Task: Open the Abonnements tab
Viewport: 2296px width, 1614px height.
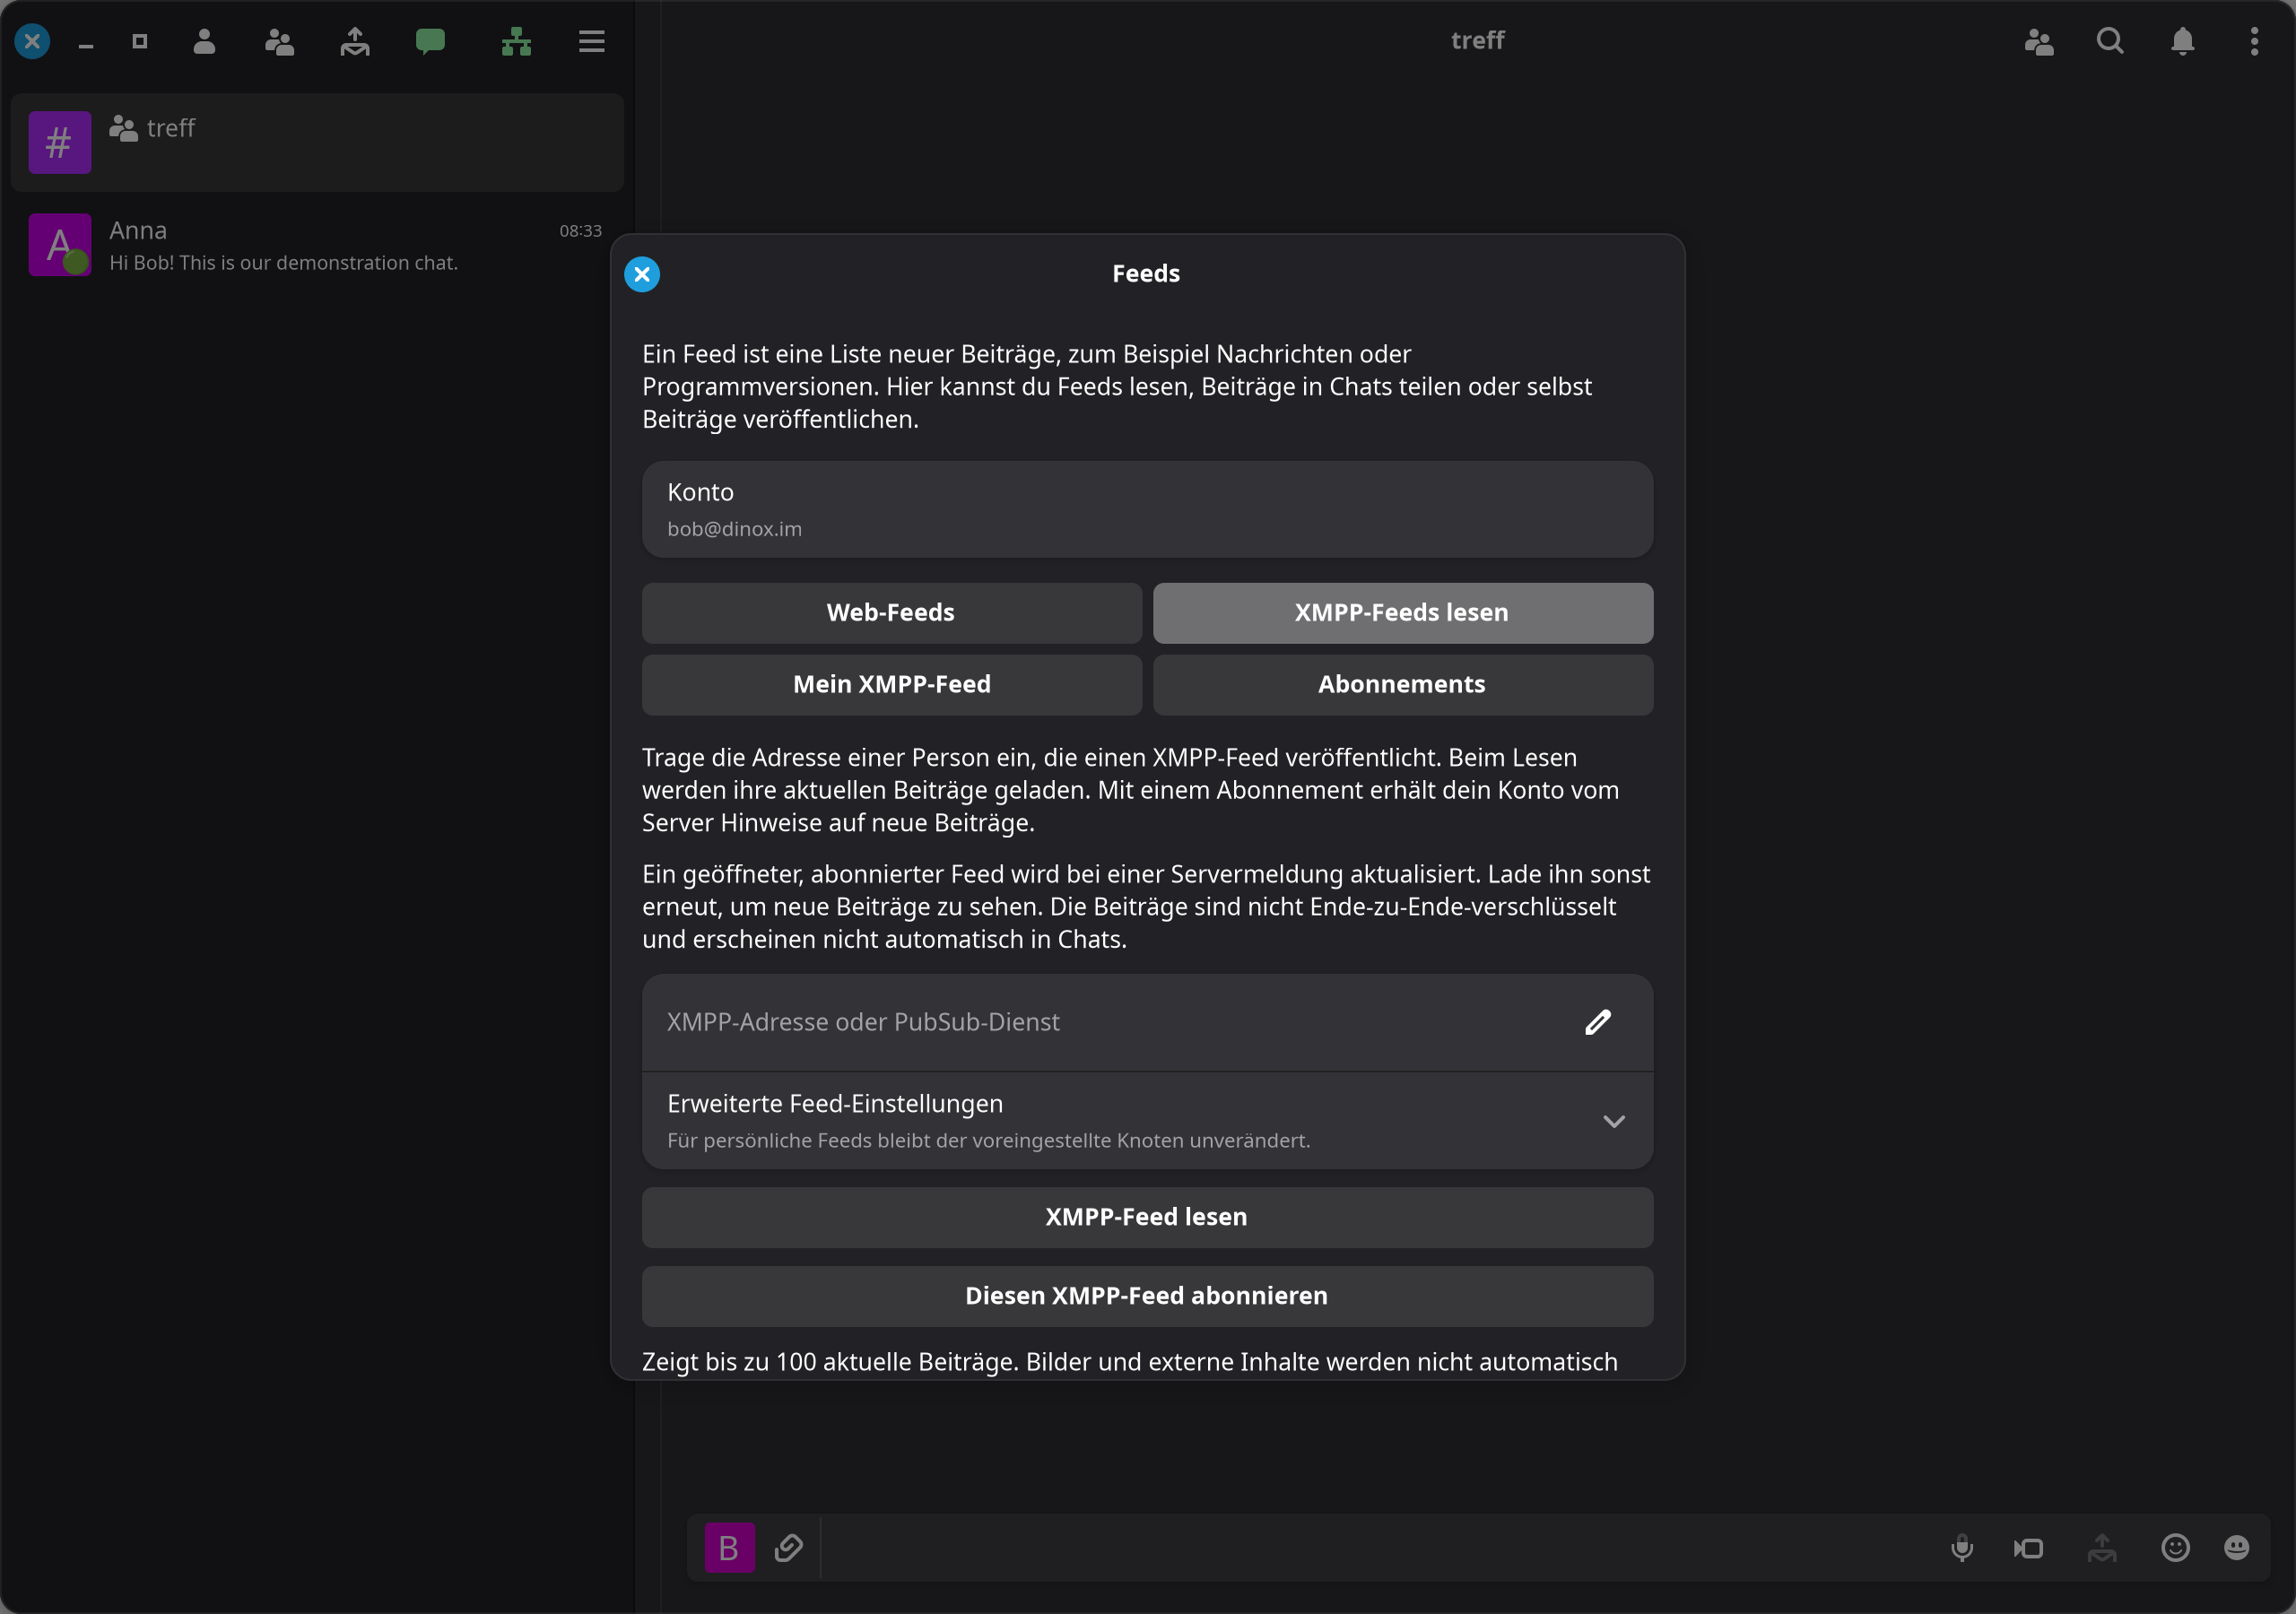Action: click(1402, 685)
